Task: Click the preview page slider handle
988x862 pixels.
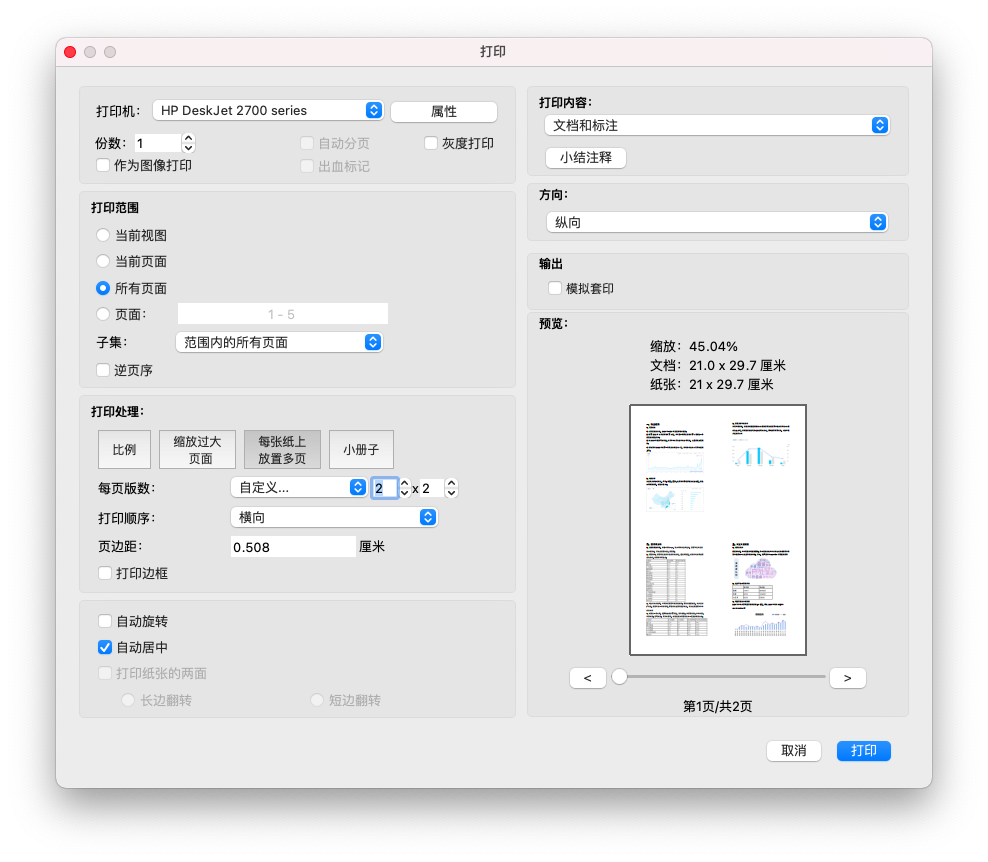Action: click(x=620, y=677)
